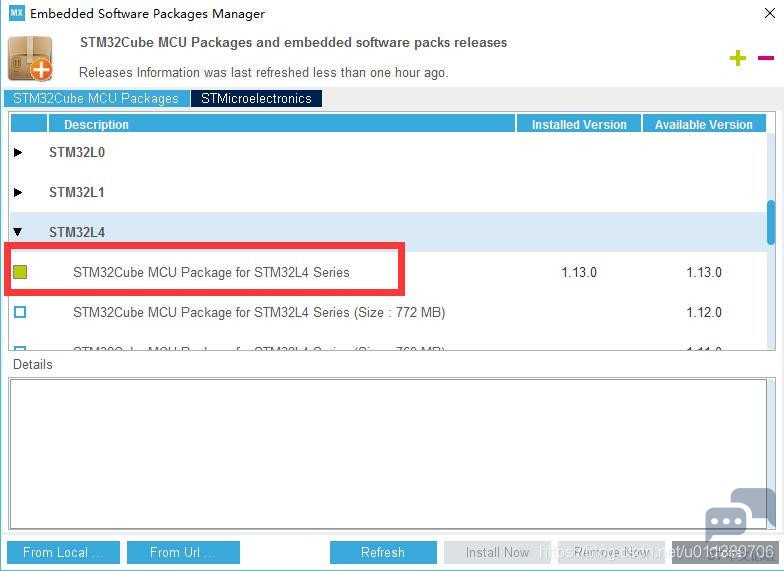Close the Embedded Software Packages Manager window

tap(770, 13)
